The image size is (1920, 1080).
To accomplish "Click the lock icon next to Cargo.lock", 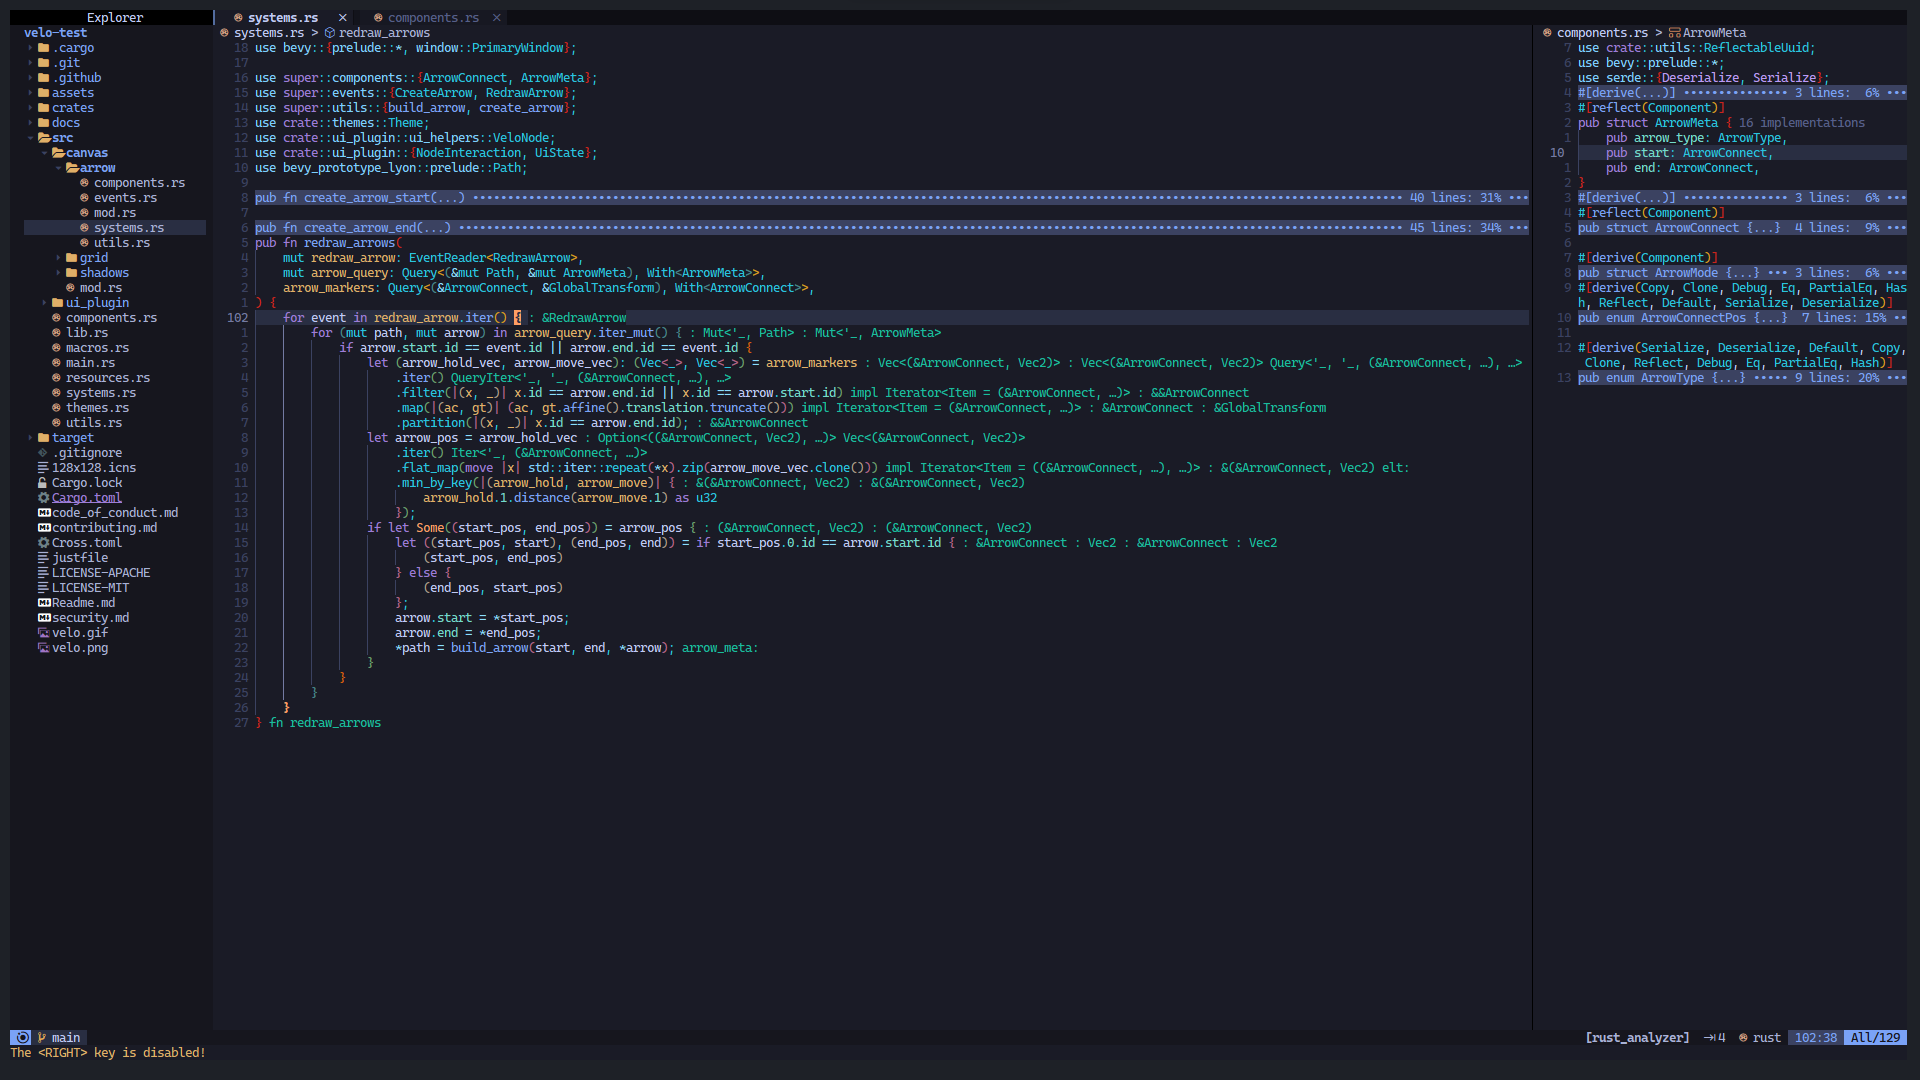I will [x=42, y=482].
